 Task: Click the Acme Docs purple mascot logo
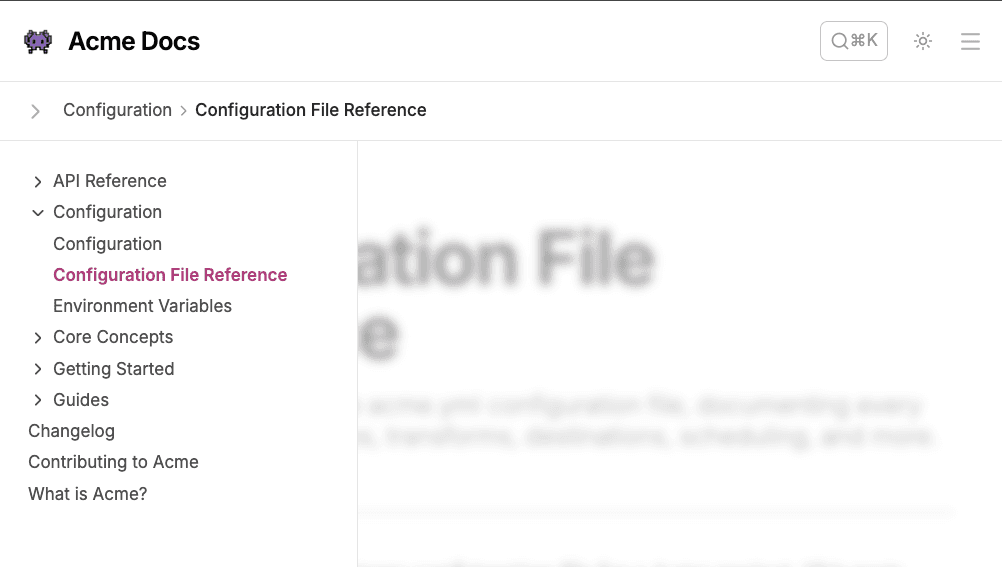coord(38,41)
